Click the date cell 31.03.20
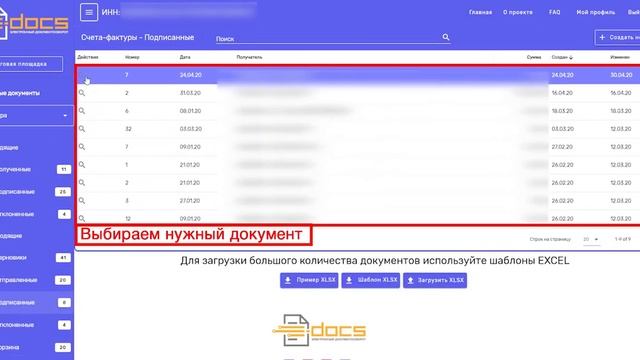640x360 pixels. [190, 93]
